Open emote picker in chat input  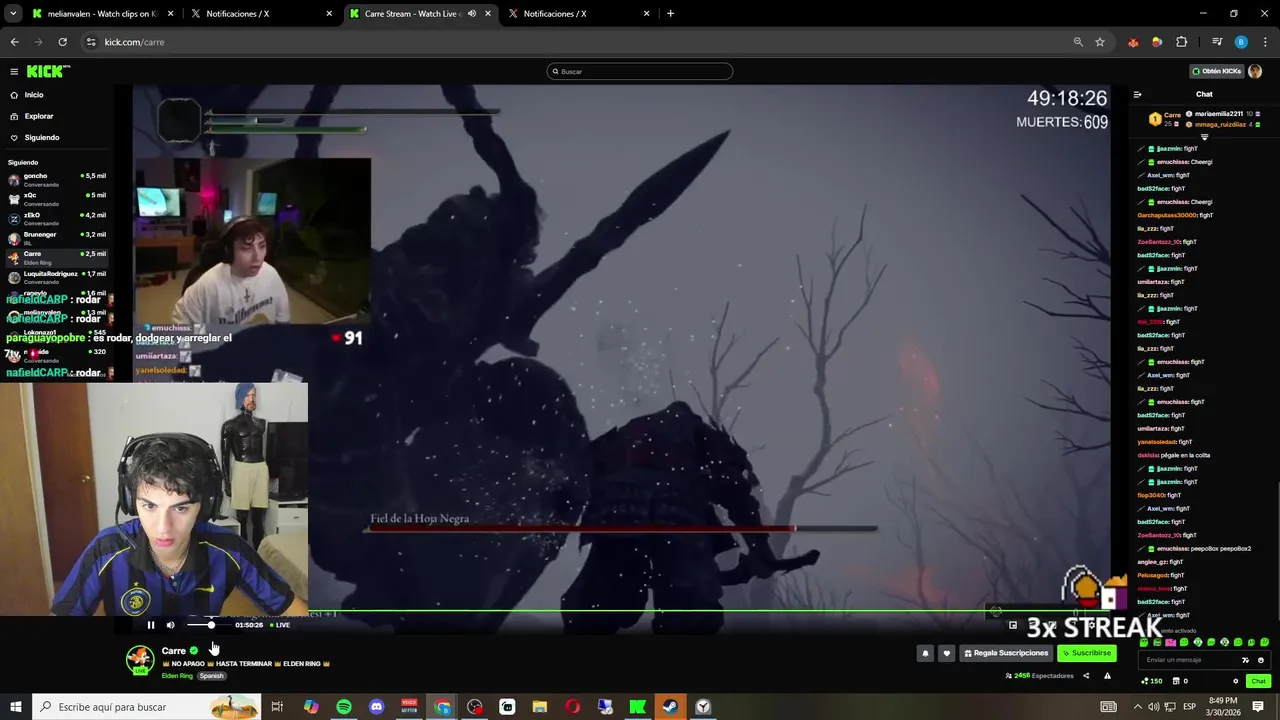point(1260,660)
